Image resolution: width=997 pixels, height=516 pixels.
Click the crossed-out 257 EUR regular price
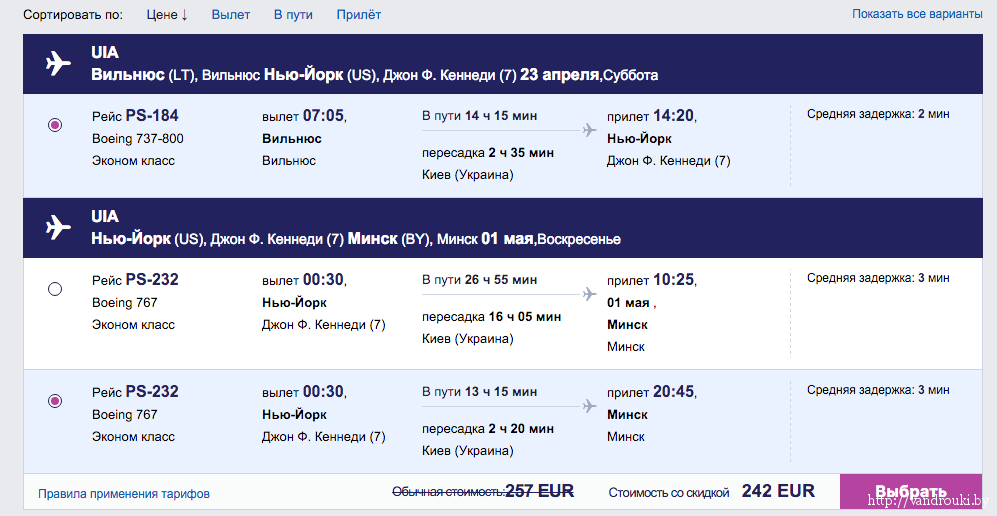539,491
